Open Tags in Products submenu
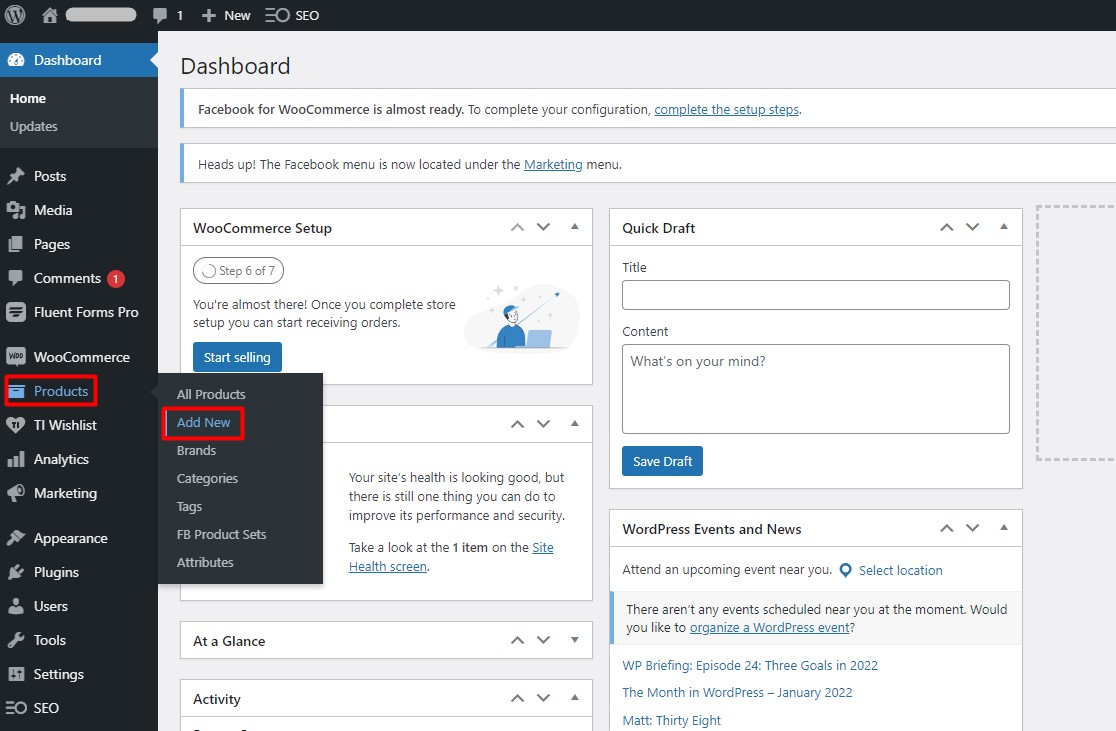Screen dimensions: 1116x731 (189, 507)
